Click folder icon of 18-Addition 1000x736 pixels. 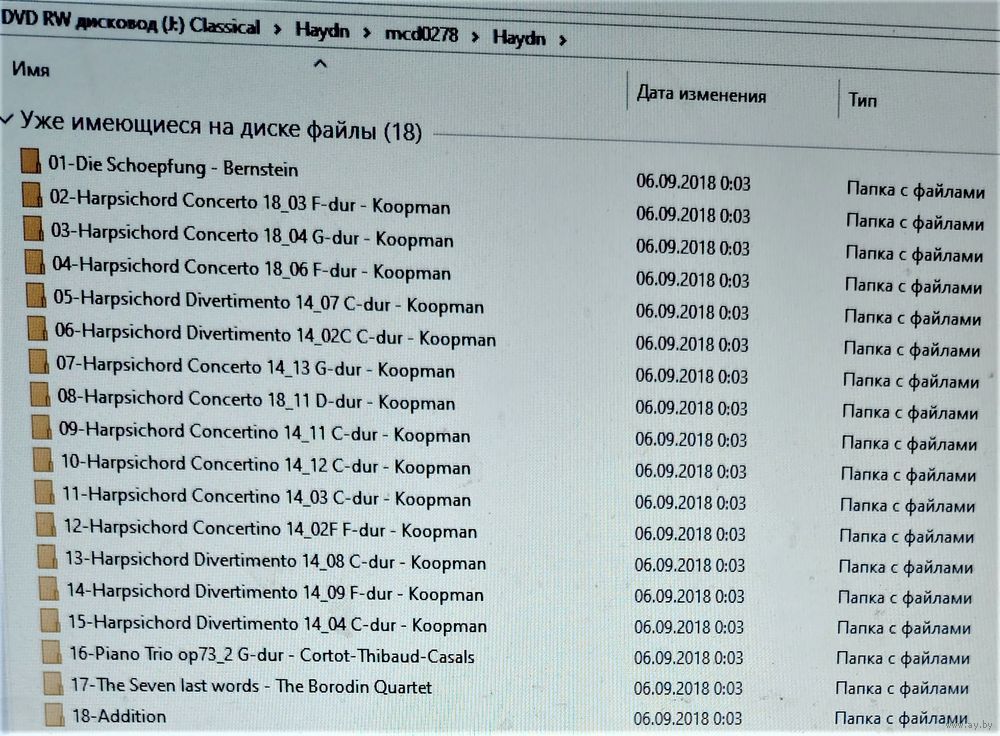(x=54, y=714)
